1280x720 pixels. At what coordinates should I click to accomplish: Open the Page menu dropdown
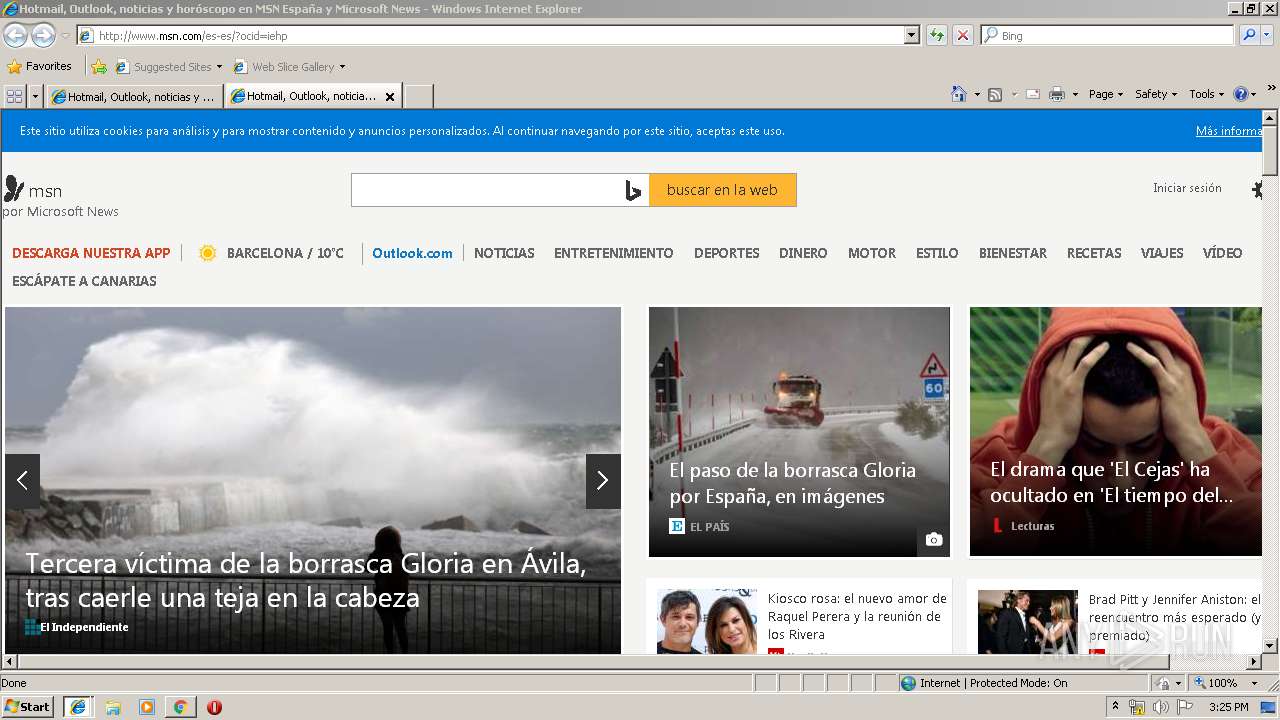[1106, 94]
